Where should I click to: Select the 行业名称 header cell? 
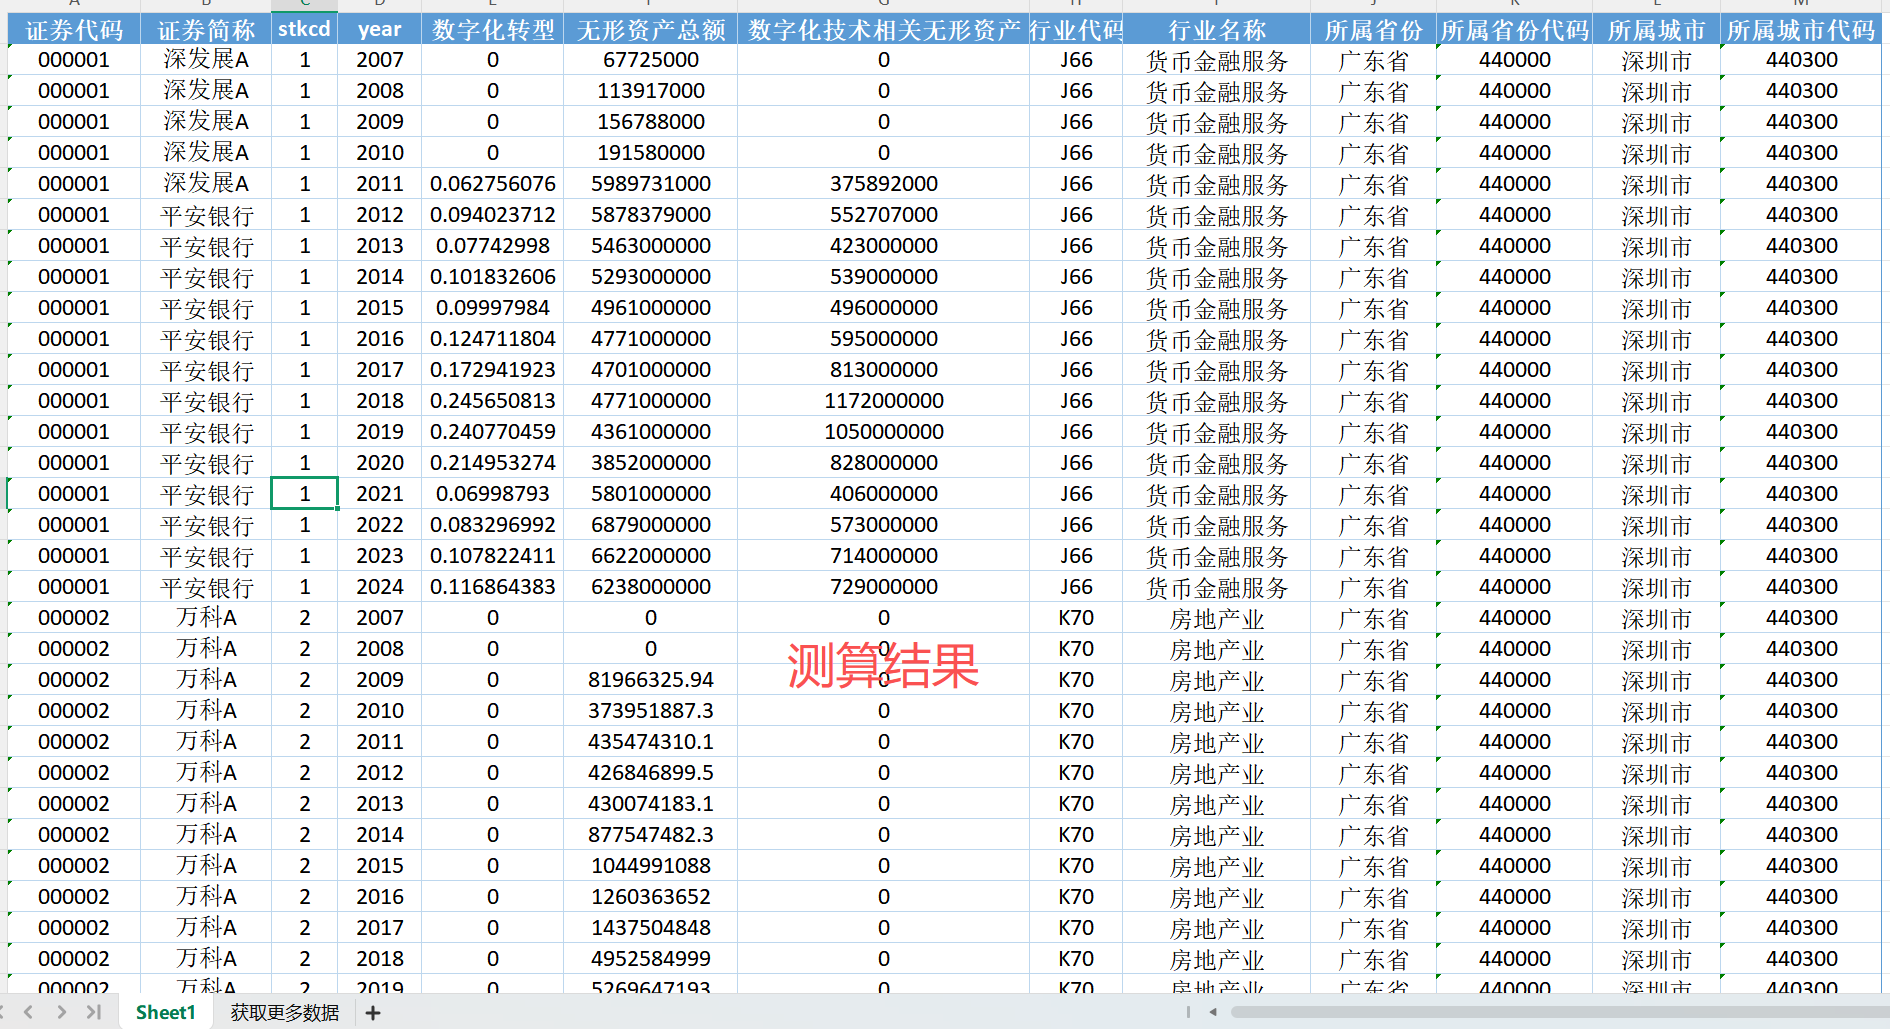[1217, 30]
